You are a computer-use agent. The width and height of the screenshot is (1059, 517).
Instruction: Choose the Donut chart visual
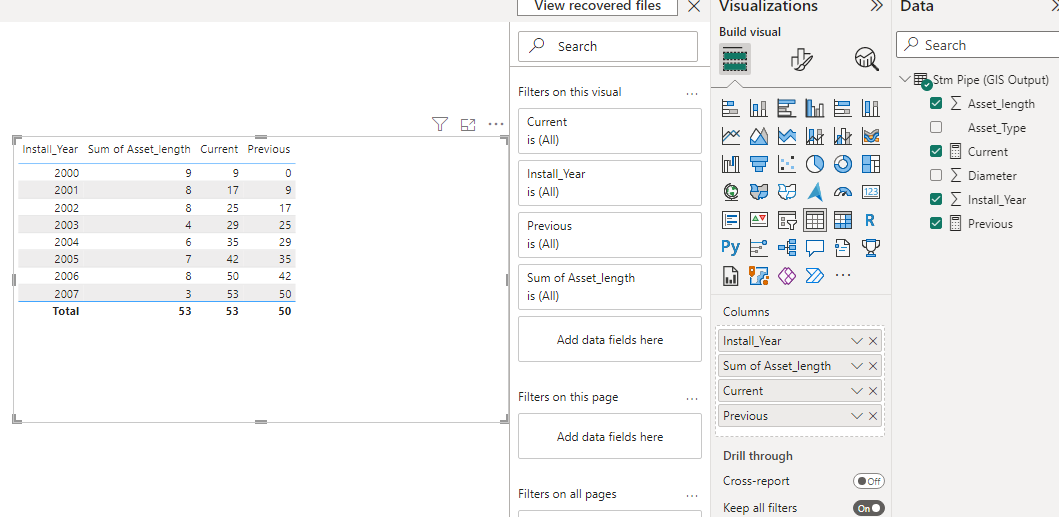(x=843, y=164)
